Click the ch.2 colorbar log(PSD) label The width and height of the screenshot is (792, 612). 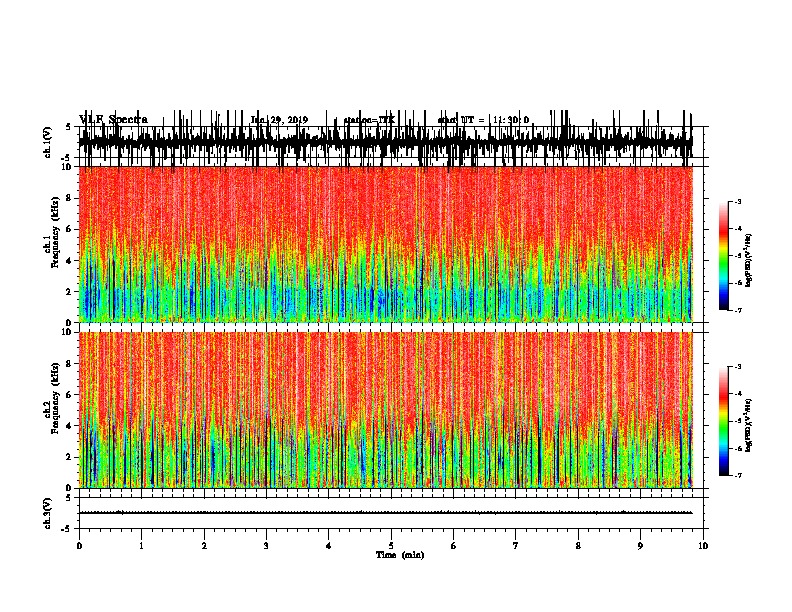tap(748, 425)
